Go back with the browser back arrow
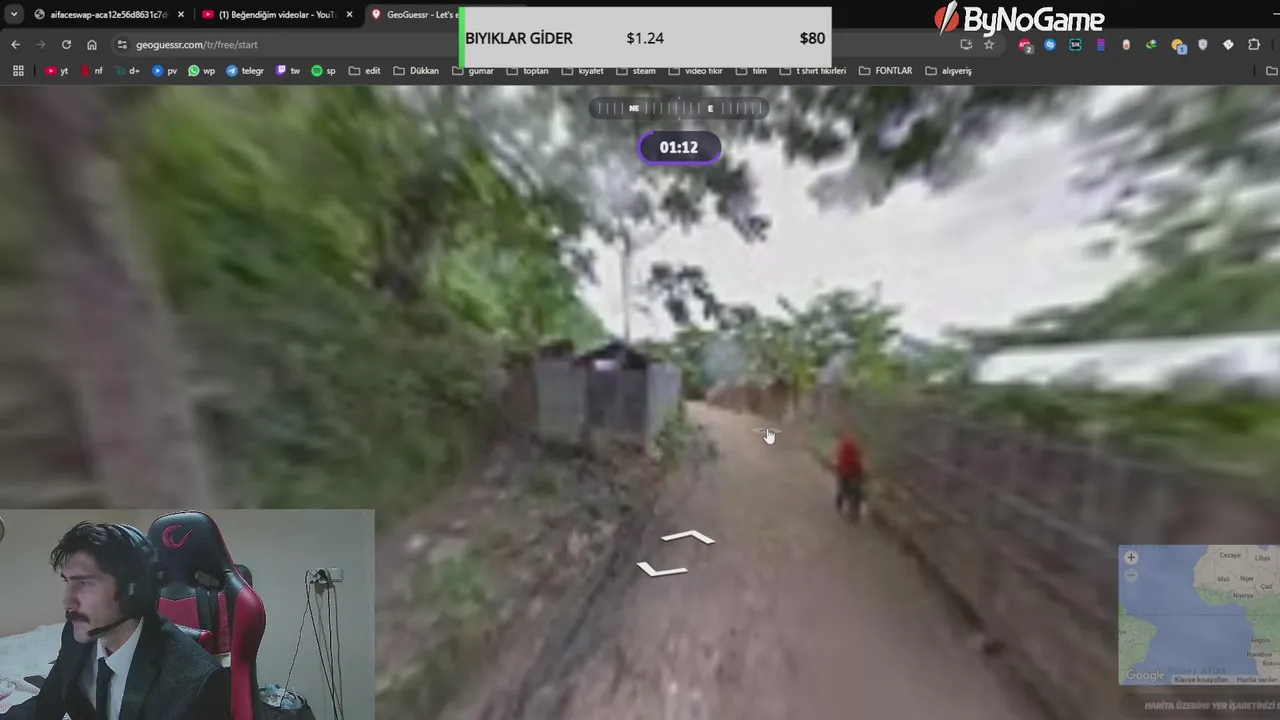1280x720 pixels. point(15,44)
